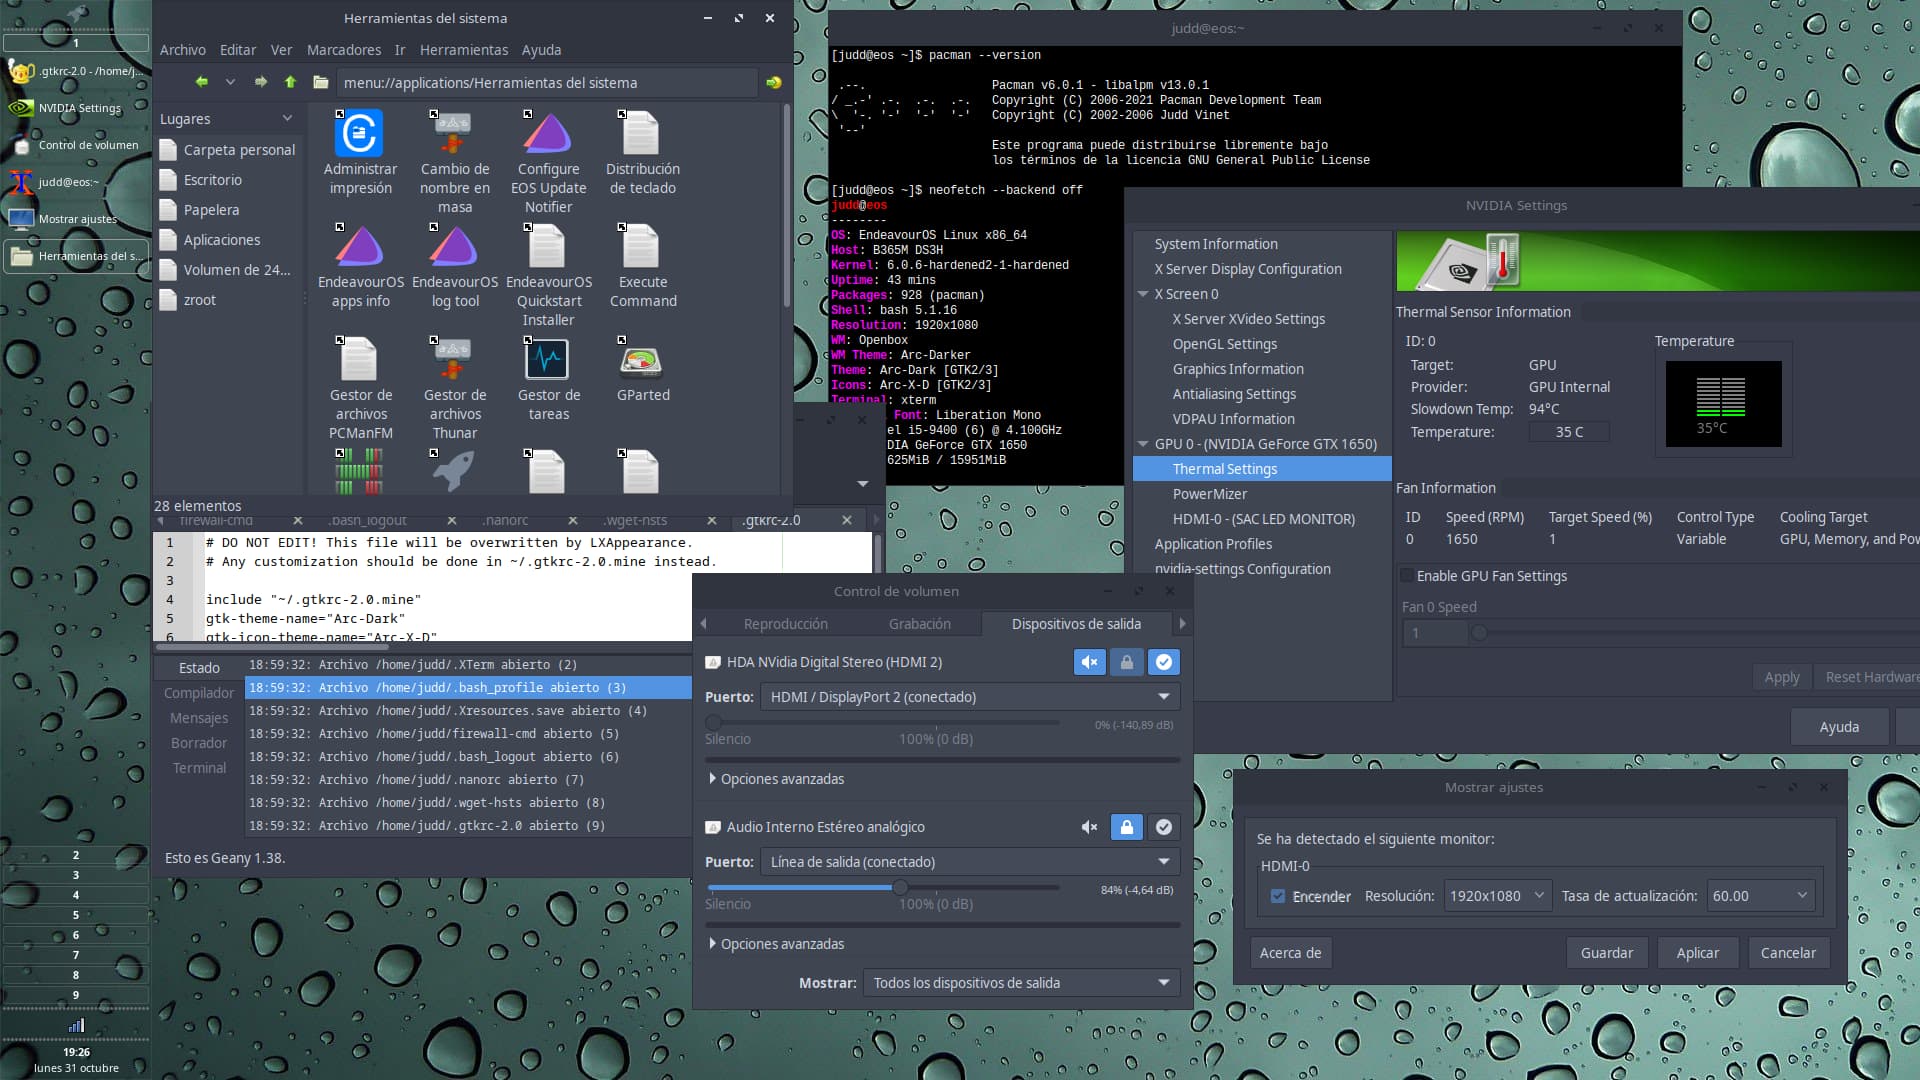Toggle channel lock for Audio Interno

point(1126,827)
